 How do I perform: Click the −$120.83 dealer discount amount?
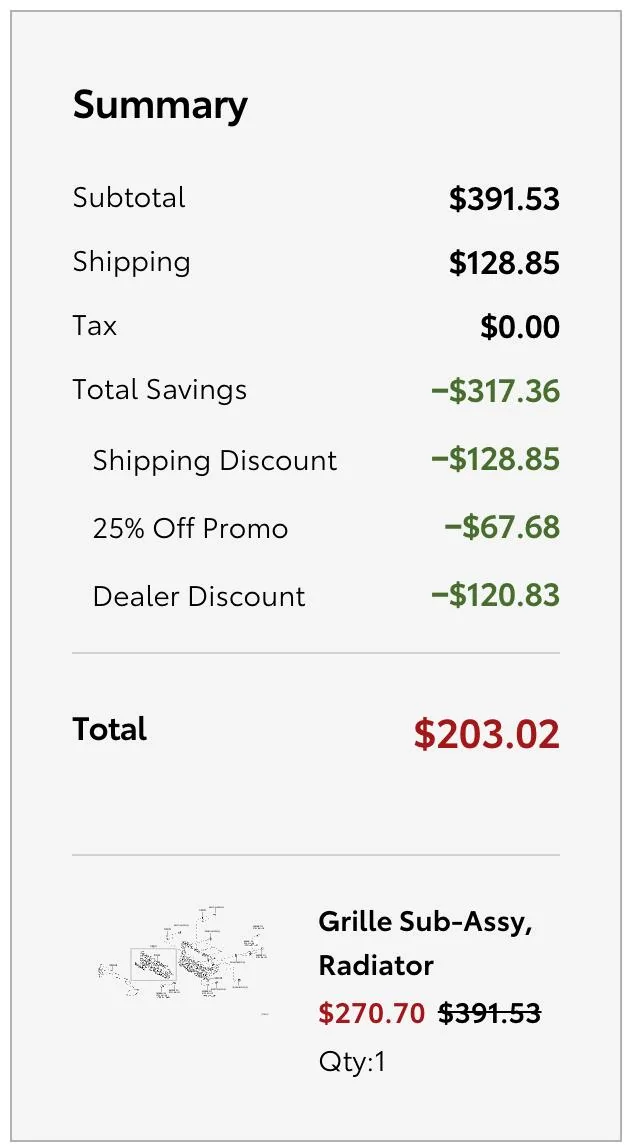[x=496, y=596]
